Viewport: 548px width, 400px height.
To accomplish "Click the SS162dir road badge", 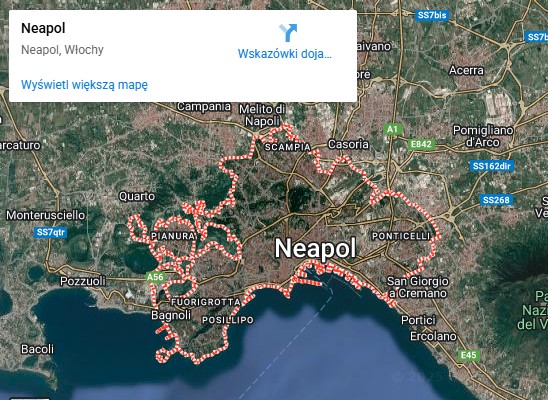I will click(x=492, y=166).
